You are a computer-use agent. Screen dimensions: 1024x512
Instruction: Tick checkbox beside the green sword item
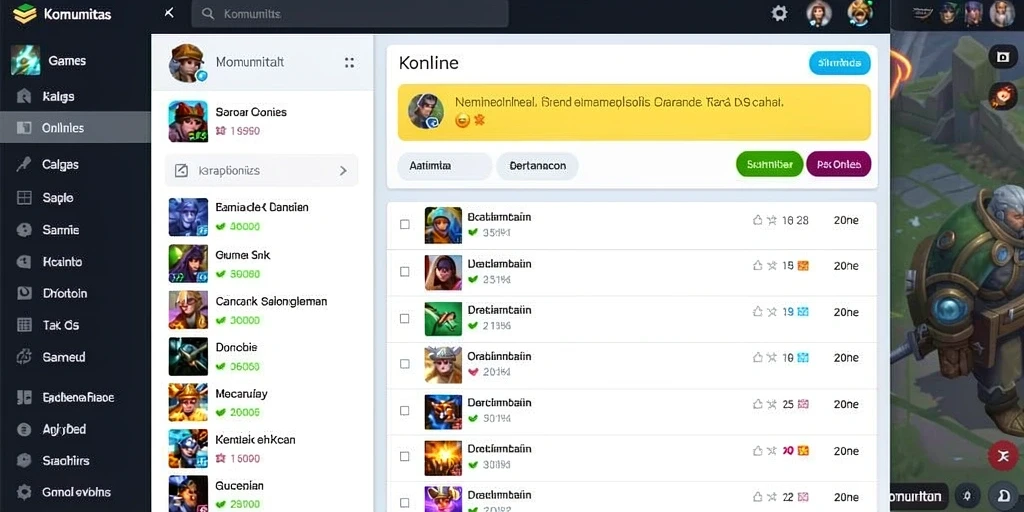pyautogui.click(x=405, y=319)
